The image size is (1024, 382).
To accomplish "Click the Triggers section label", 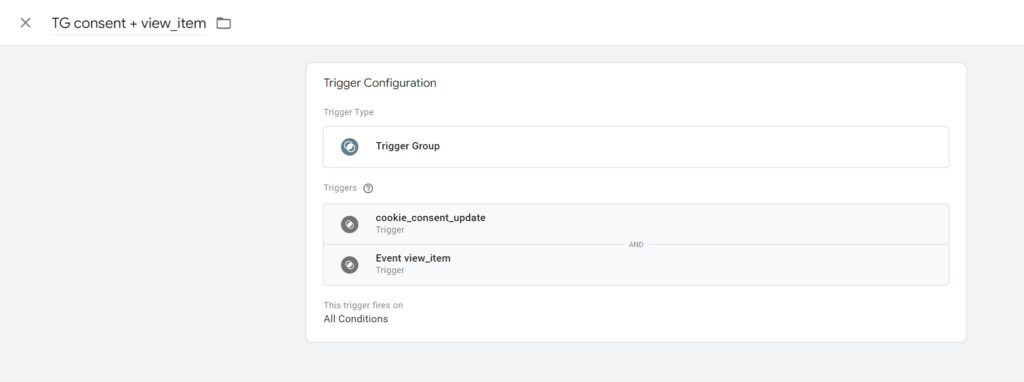I will click(x=340, y=188).
